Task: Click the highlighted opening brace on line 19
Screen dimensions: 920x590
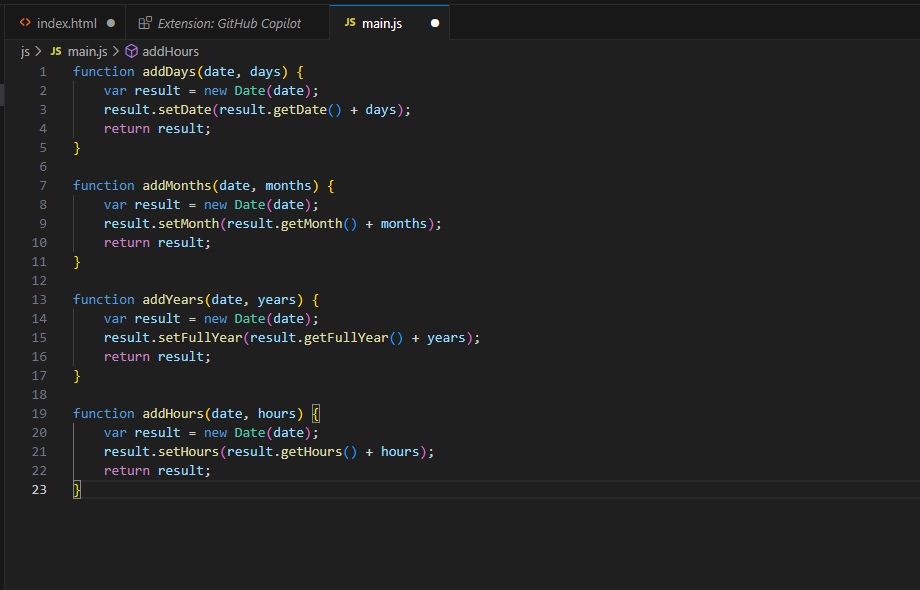Action: pos(316,414)
